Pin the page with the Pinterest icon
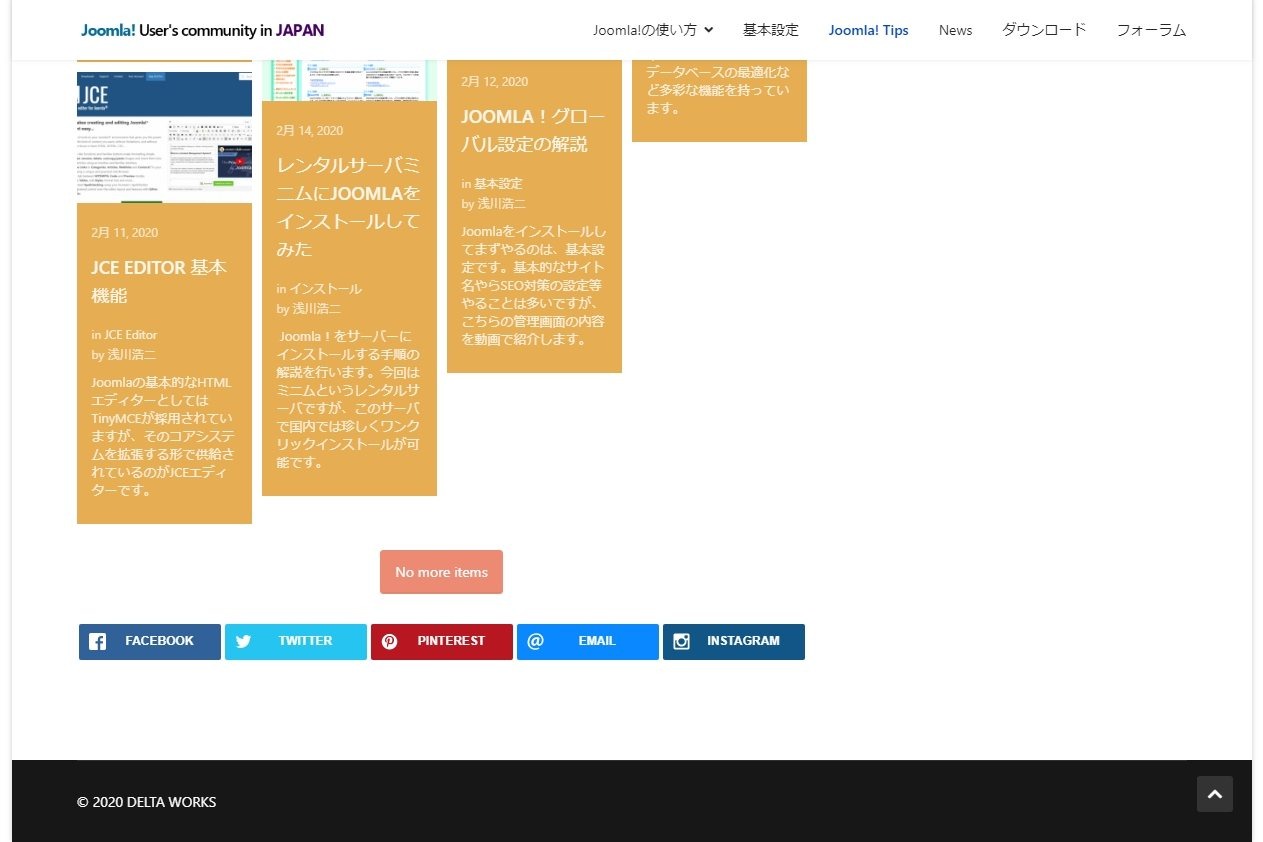Viewport: 1263px width, 842px height. (390, 641)
